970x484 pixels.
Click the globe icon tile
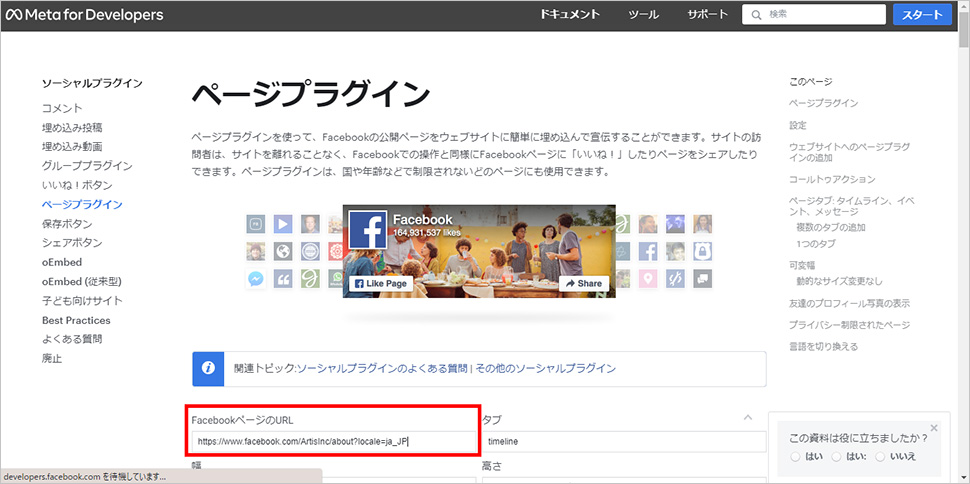(x=283, y=251)
